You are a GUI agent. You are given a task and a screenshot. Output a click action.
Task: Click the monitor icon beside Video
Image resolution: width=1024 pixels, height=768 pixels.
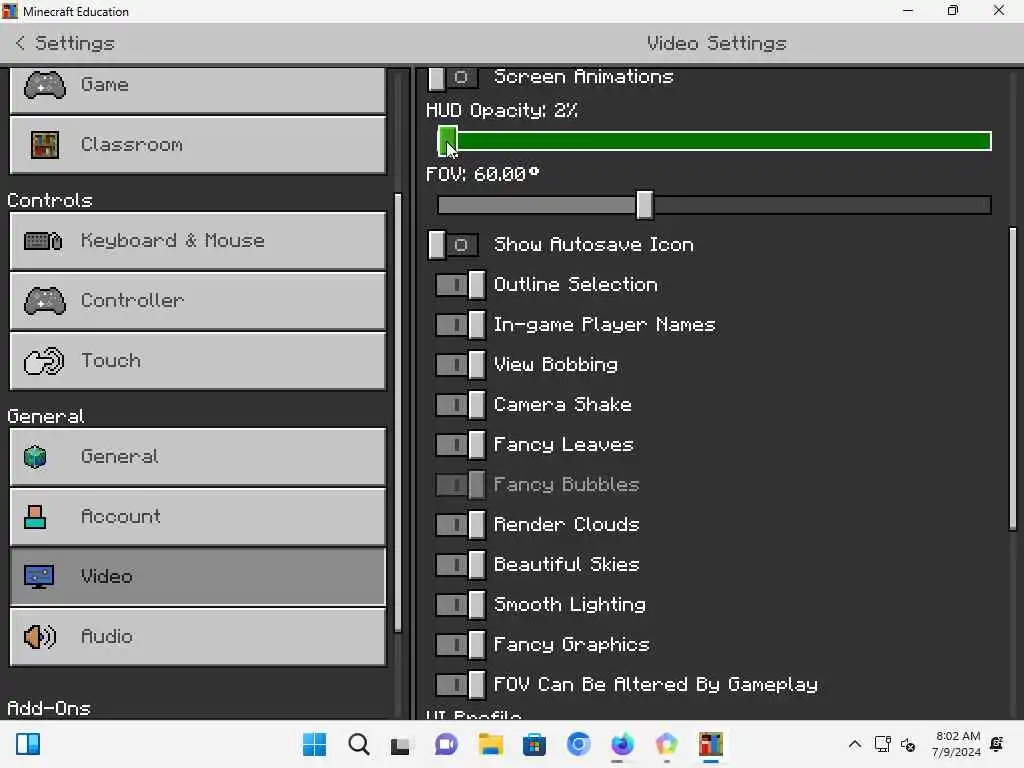(39, 577)
